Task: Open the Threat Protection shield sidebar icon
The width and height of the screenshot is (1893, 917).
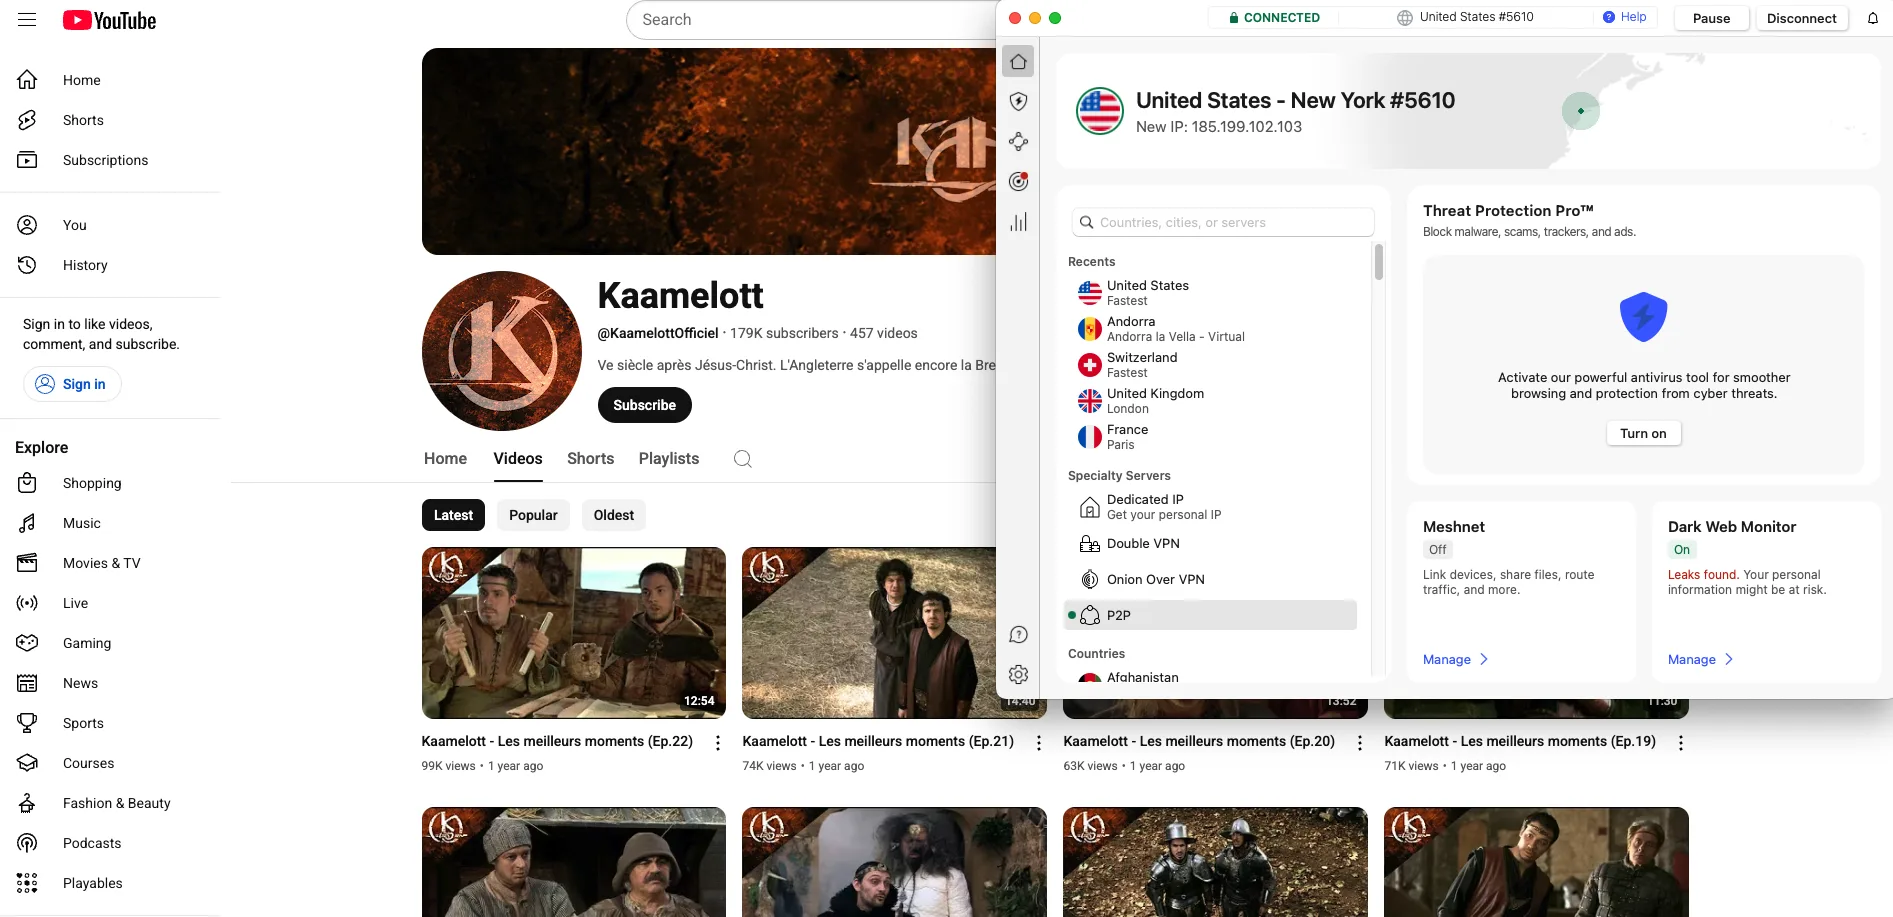Action: pyautogui.click(x=1018, y=102)
